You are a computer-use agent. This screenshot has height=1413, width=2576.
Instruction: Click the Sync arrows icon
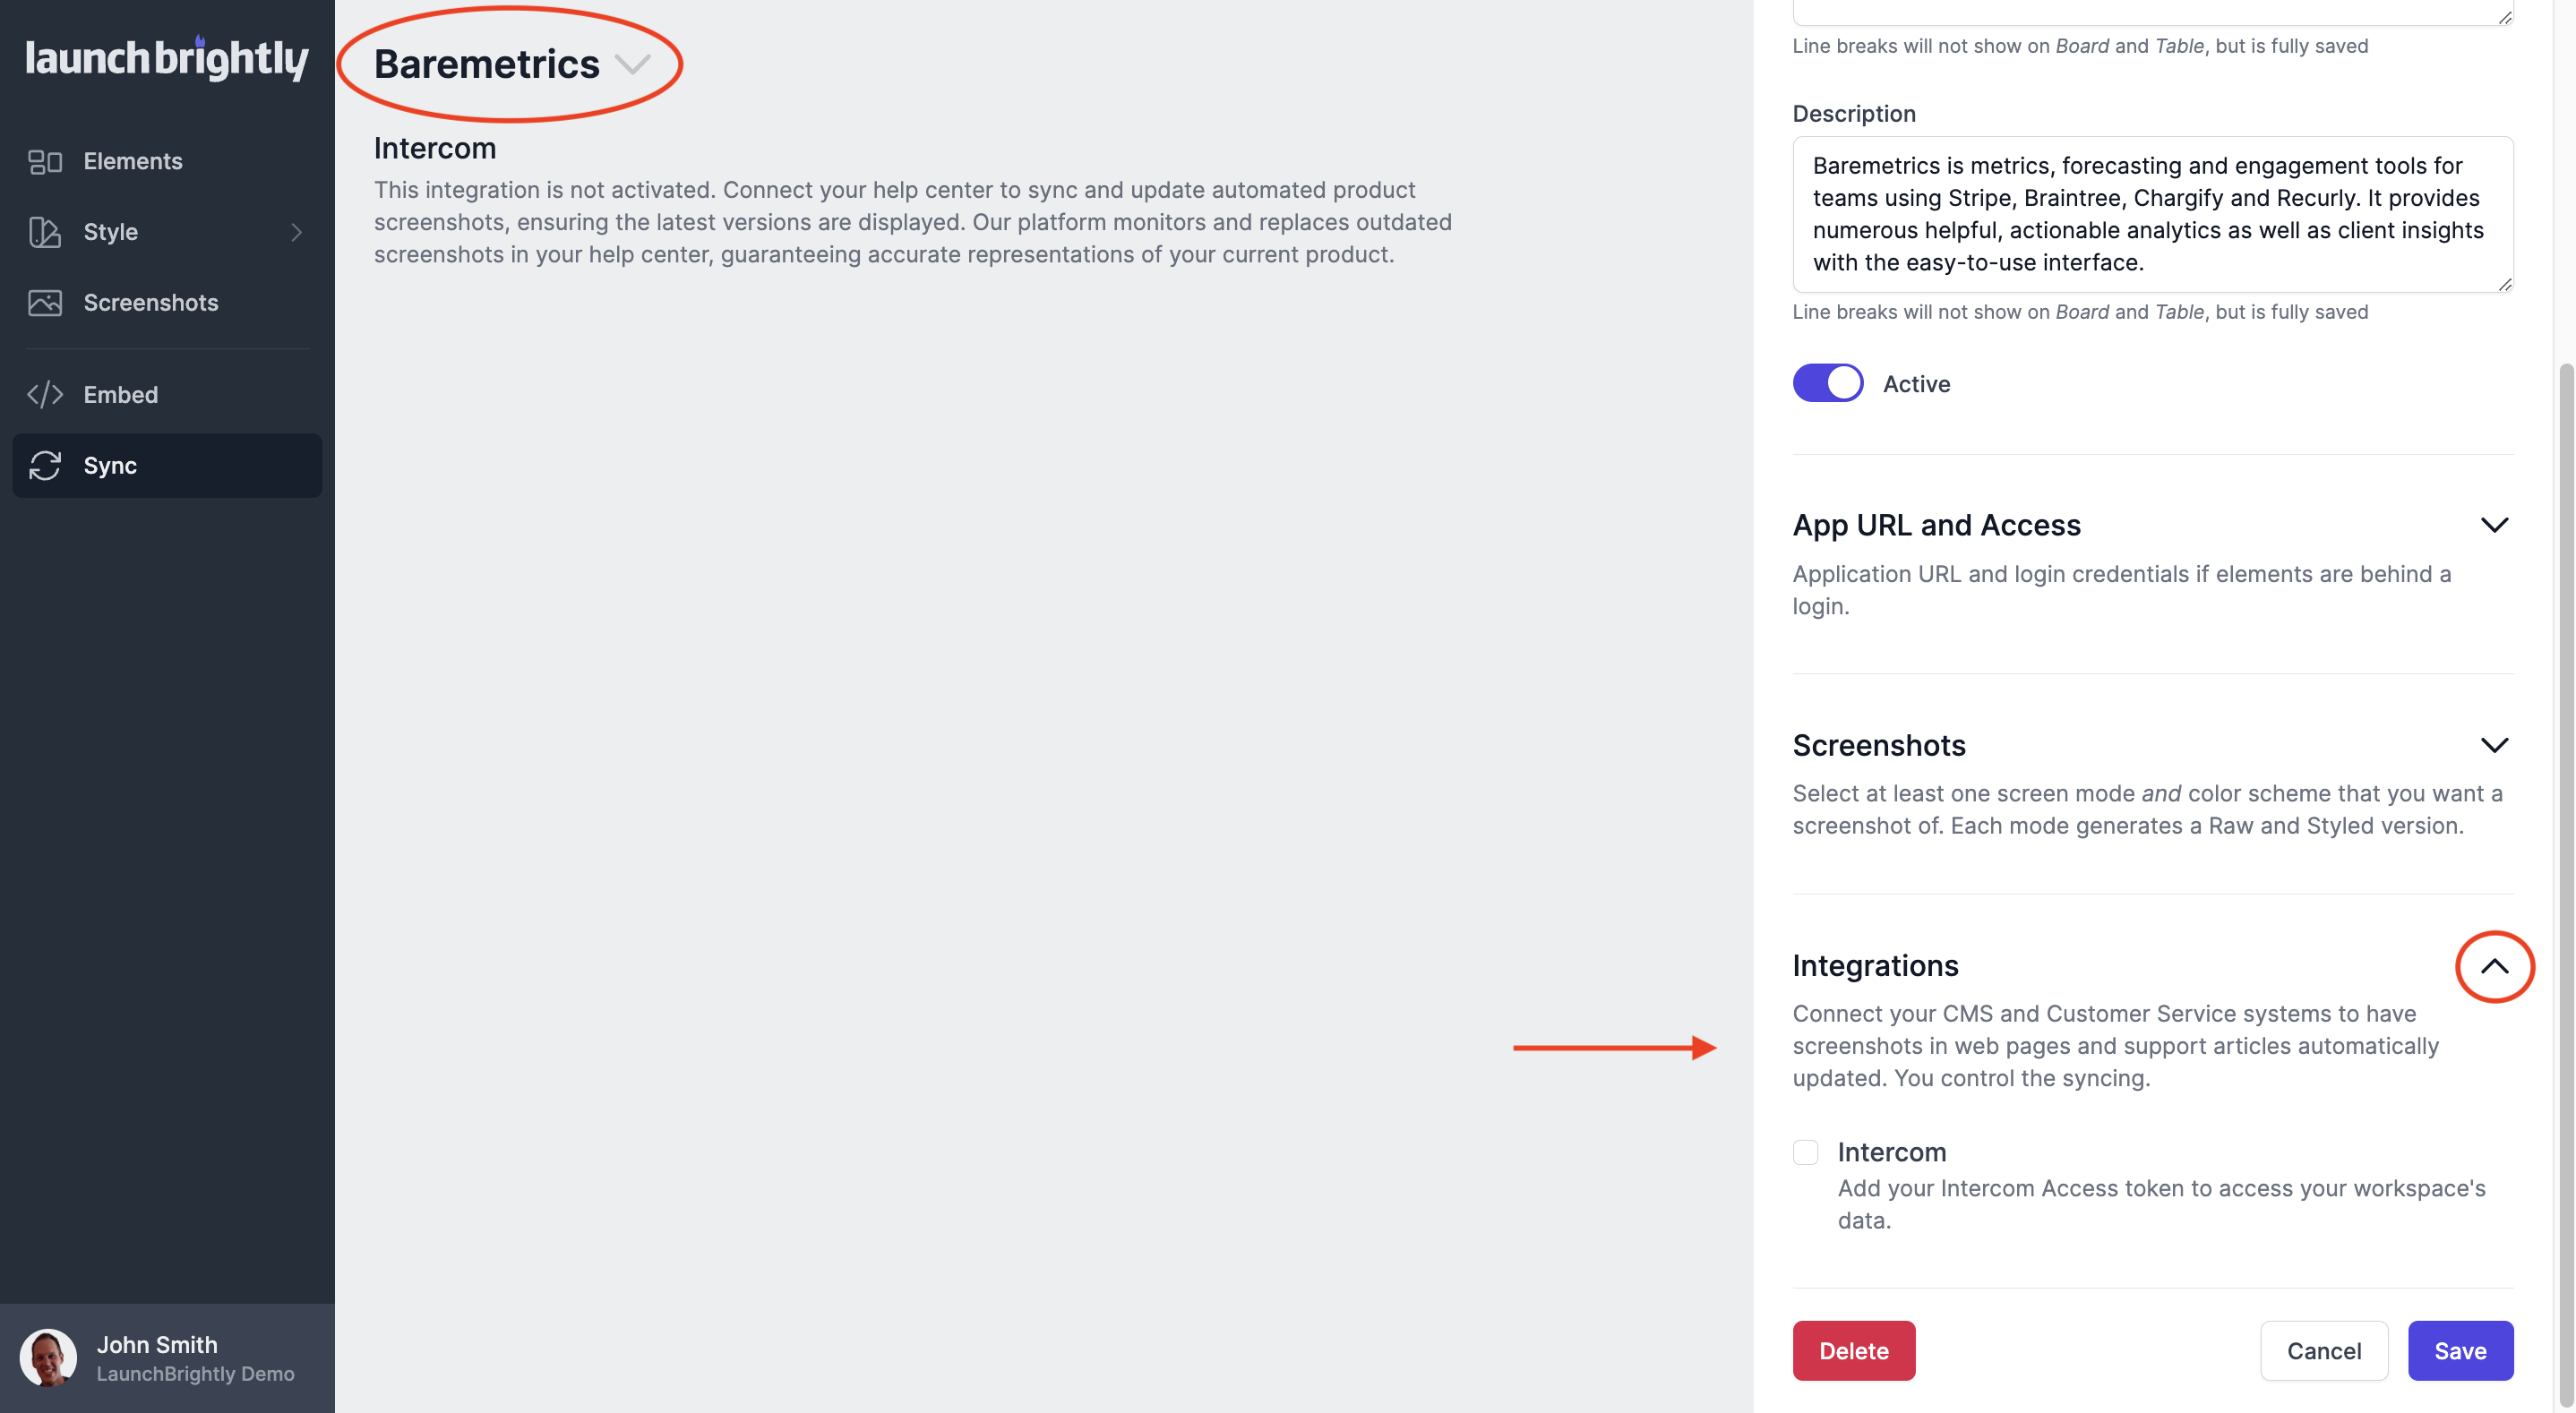[x=45, y=466]
